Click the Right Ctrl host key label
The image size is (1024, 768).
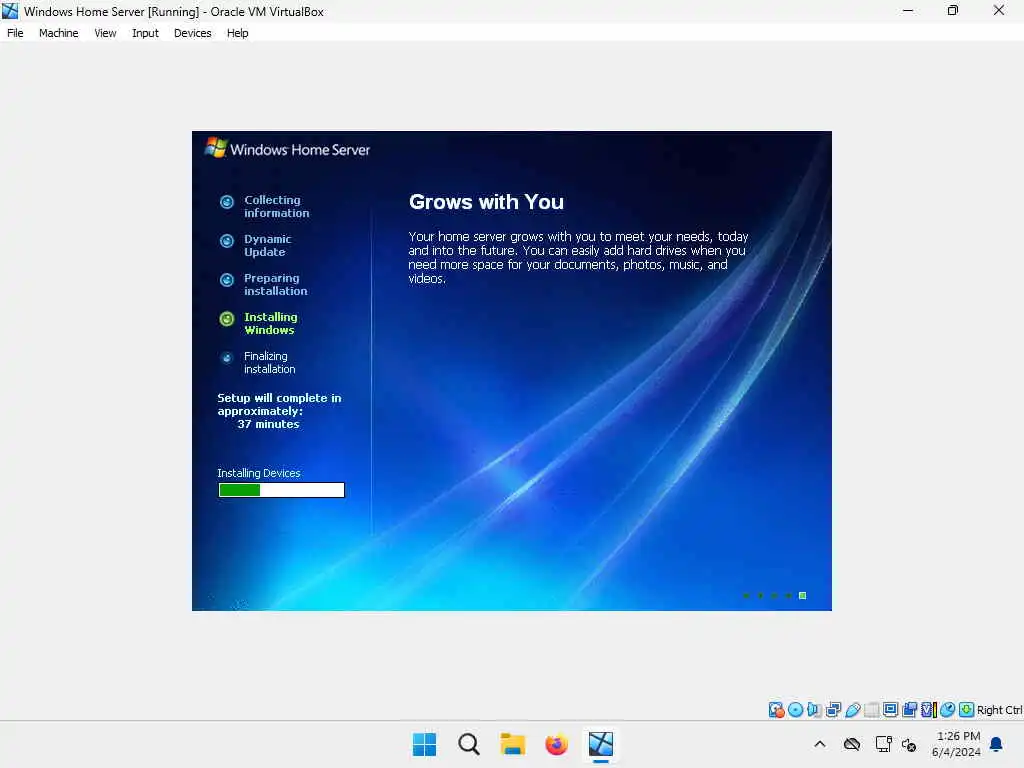(x=999, y=710)
